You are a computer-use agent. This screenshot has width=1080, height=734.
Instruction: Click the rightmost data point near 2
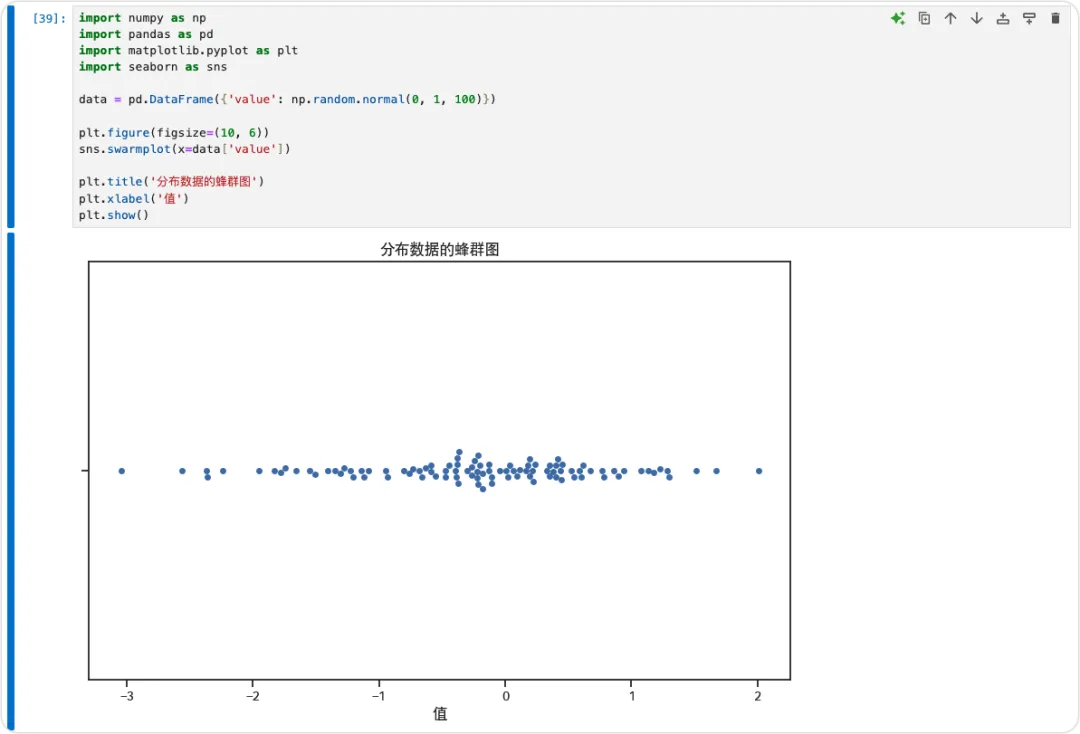tap(759, 471)
